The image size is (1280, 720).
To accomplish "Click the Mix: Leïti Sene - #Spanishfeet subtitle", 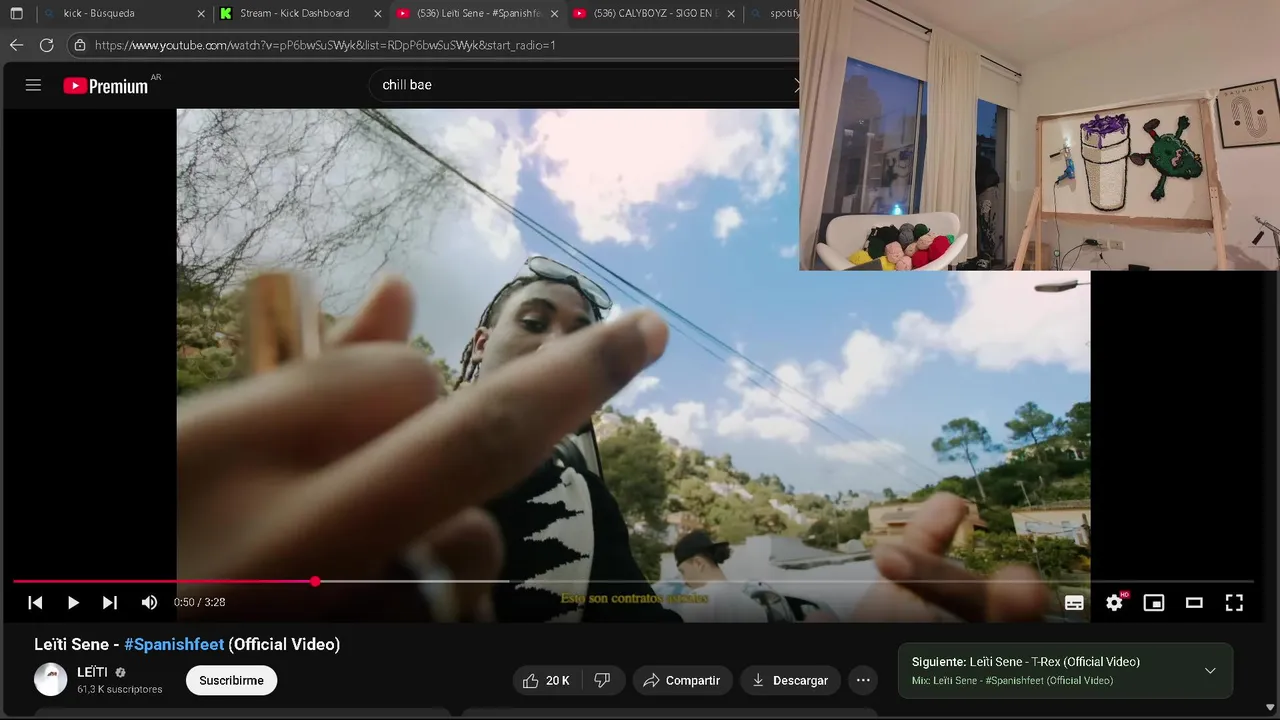I will click(x=1012, y=681).
